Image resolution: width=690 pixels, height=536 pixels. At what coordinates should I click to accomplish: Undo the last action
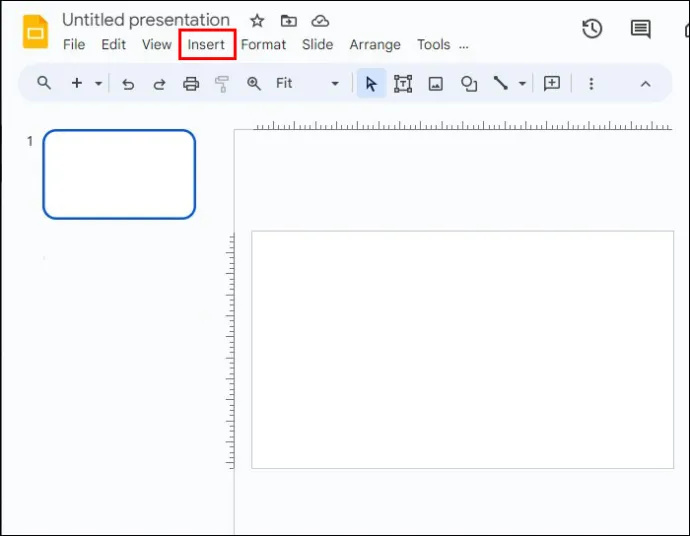pos(128,84)
